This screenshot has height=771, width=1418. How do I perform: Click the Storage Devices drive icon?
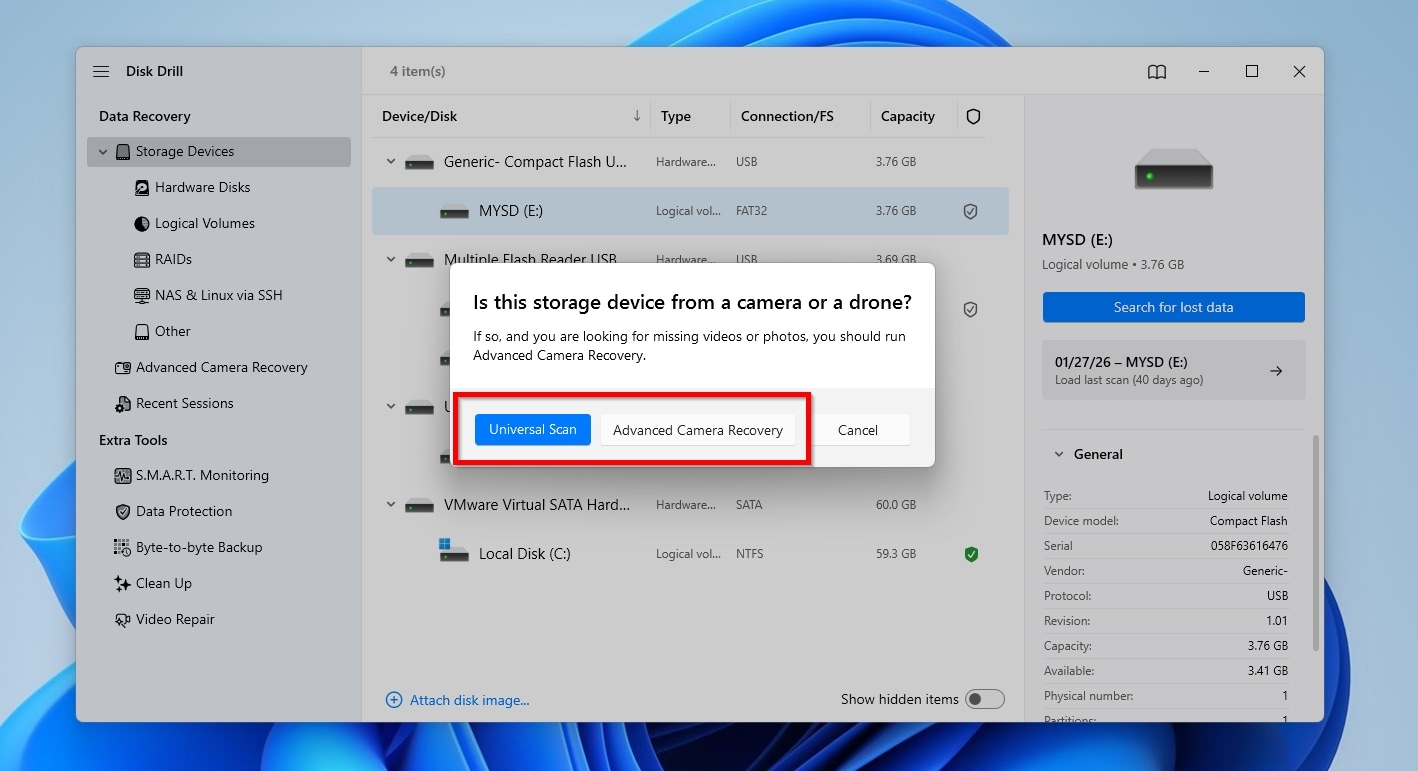tap(123, 152)
